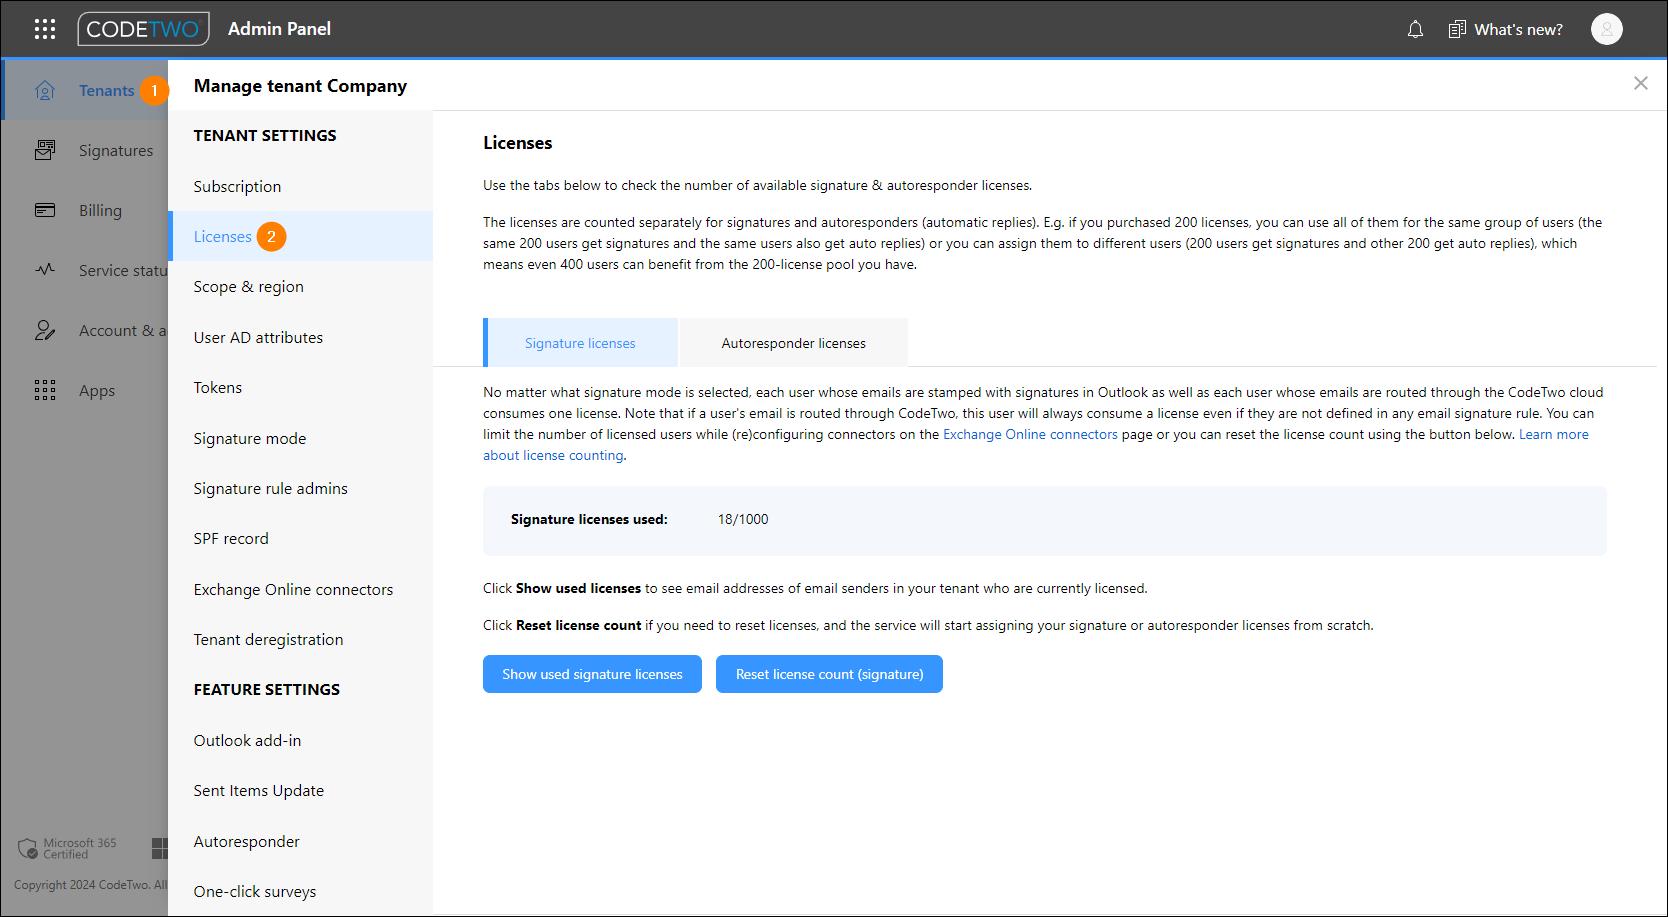The width and height of the screenshot is (1668, 917).
Task: Open the Subscription settings page
Action: (x=237, y=186)
